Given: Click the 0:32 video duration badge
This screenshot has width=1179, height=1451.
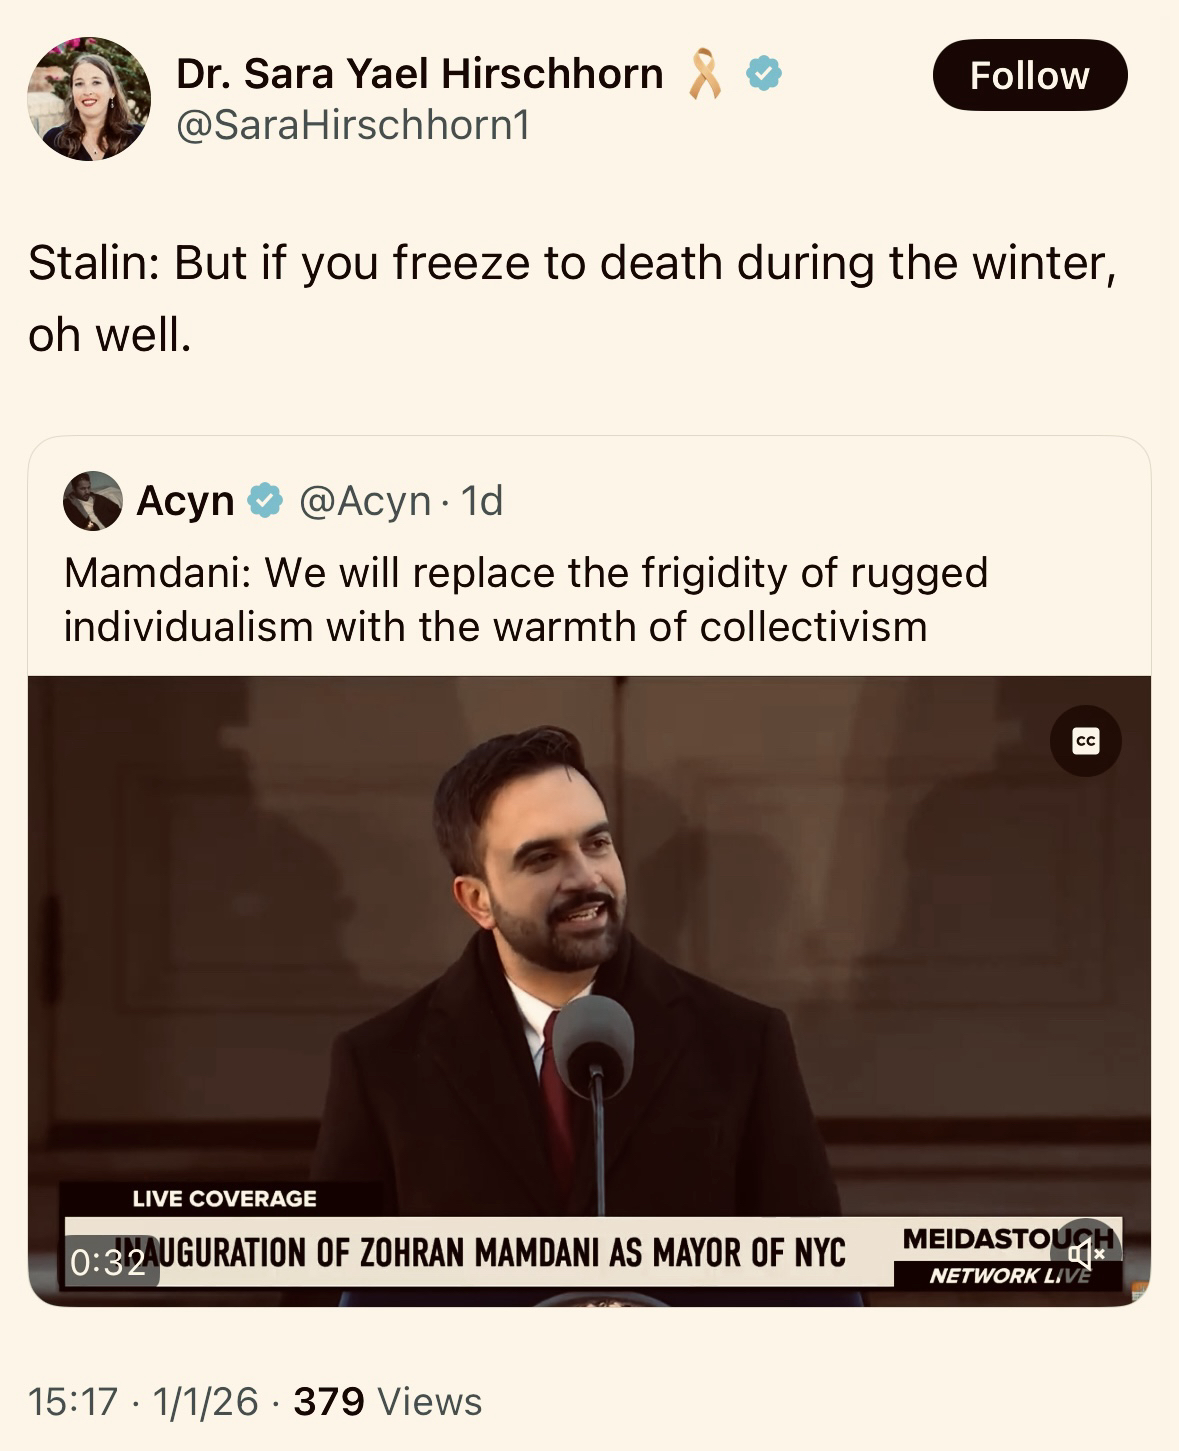Looking at the screenshot, I should pos(109,1262).
